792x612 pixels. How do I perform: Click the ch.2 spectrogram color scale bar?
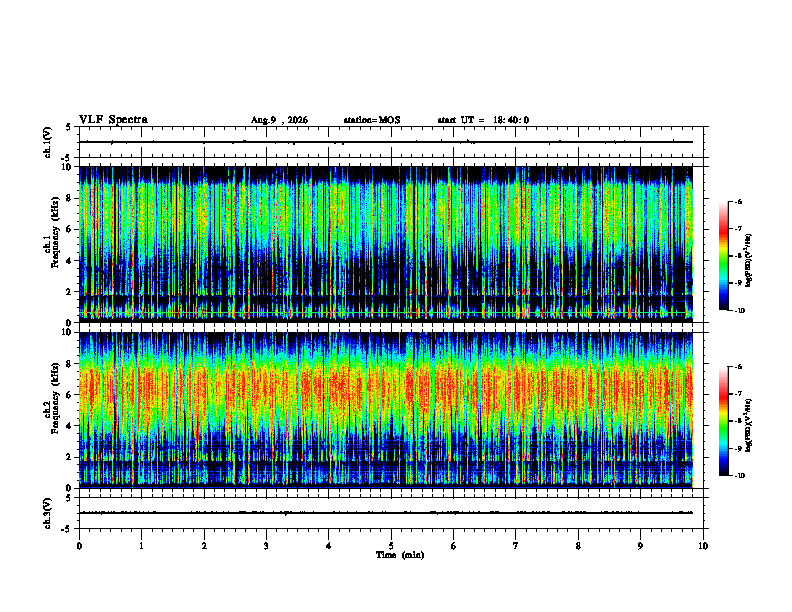coord(723,421)
